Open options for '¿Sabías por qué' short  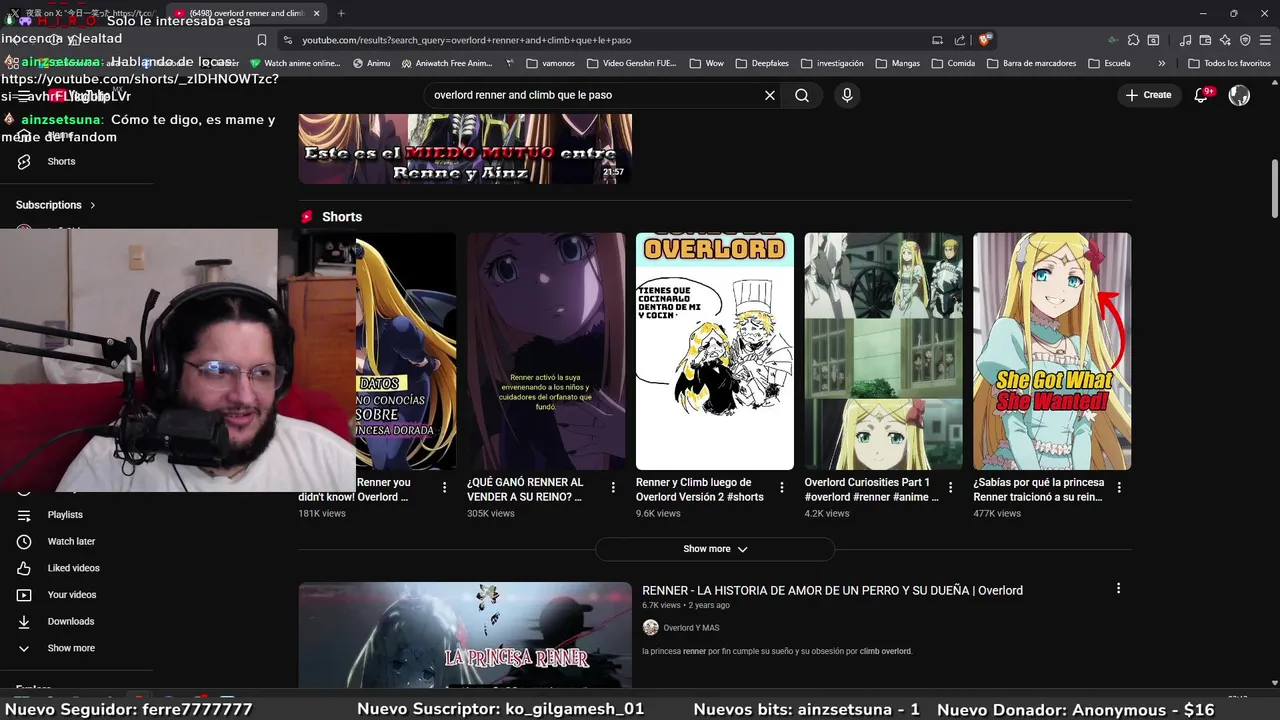point(1119,487)
